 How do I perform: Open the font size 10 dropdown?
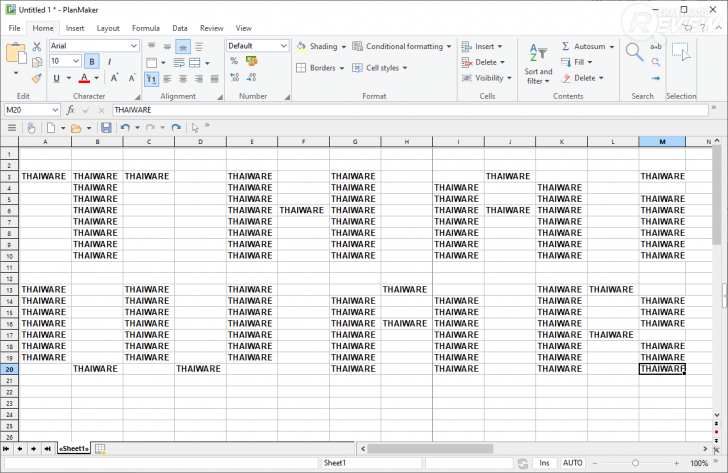(76, 61)
